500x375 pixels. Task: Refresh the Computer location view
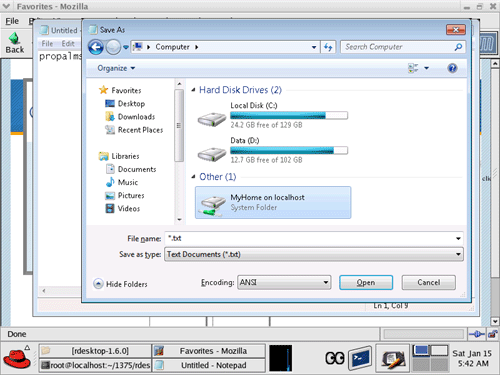pos(328,47)
